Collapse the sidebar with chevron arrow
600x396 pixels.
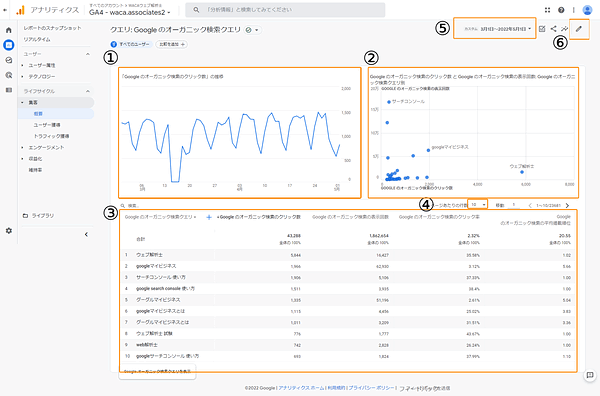(x=86, y=234)
